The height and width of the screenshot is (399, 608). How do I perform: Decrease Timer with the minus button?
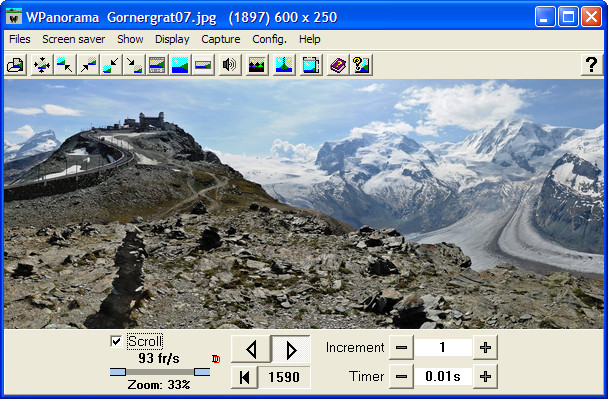tap(401, 376)
